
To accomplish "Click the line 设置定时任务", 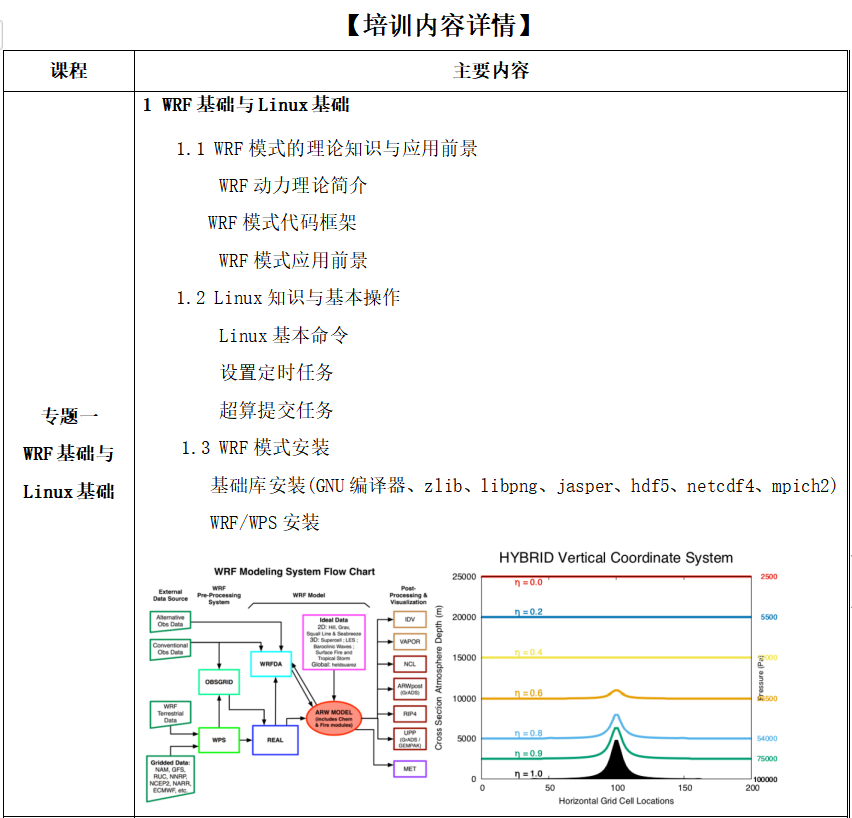I will click(x=276, y=372).
